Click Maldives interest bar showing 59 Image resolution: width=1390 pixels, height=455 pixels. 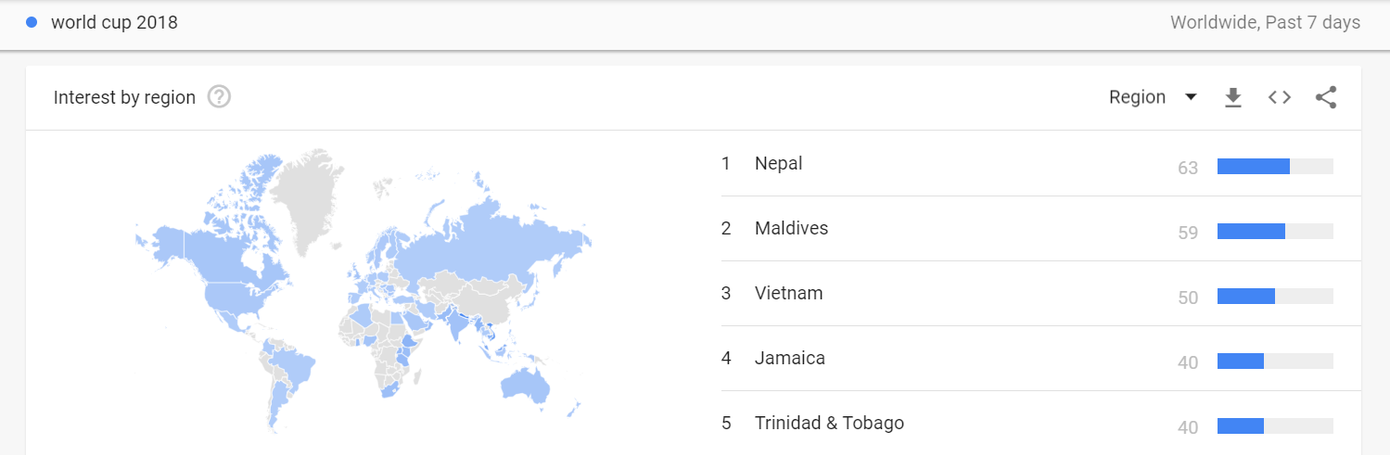tap(1275, 231)
